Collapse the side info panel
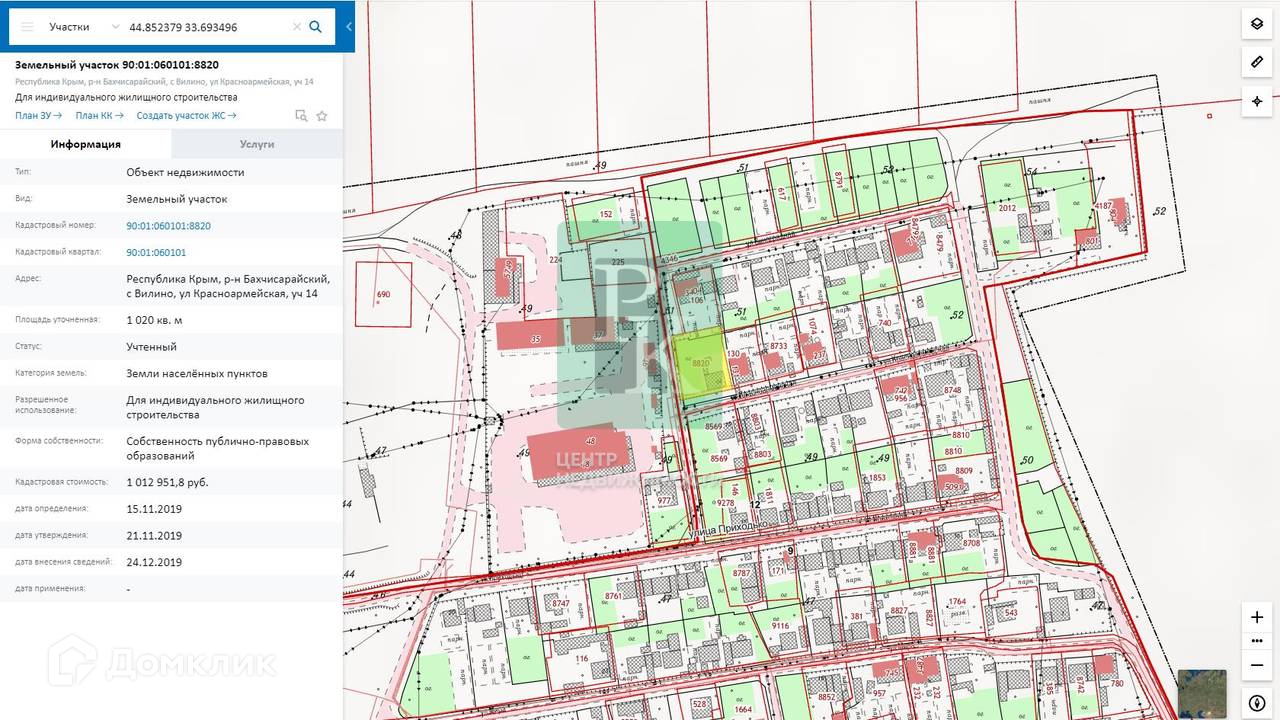The width and height of the screenshot is (1280, 720). [x=348, y=27]
